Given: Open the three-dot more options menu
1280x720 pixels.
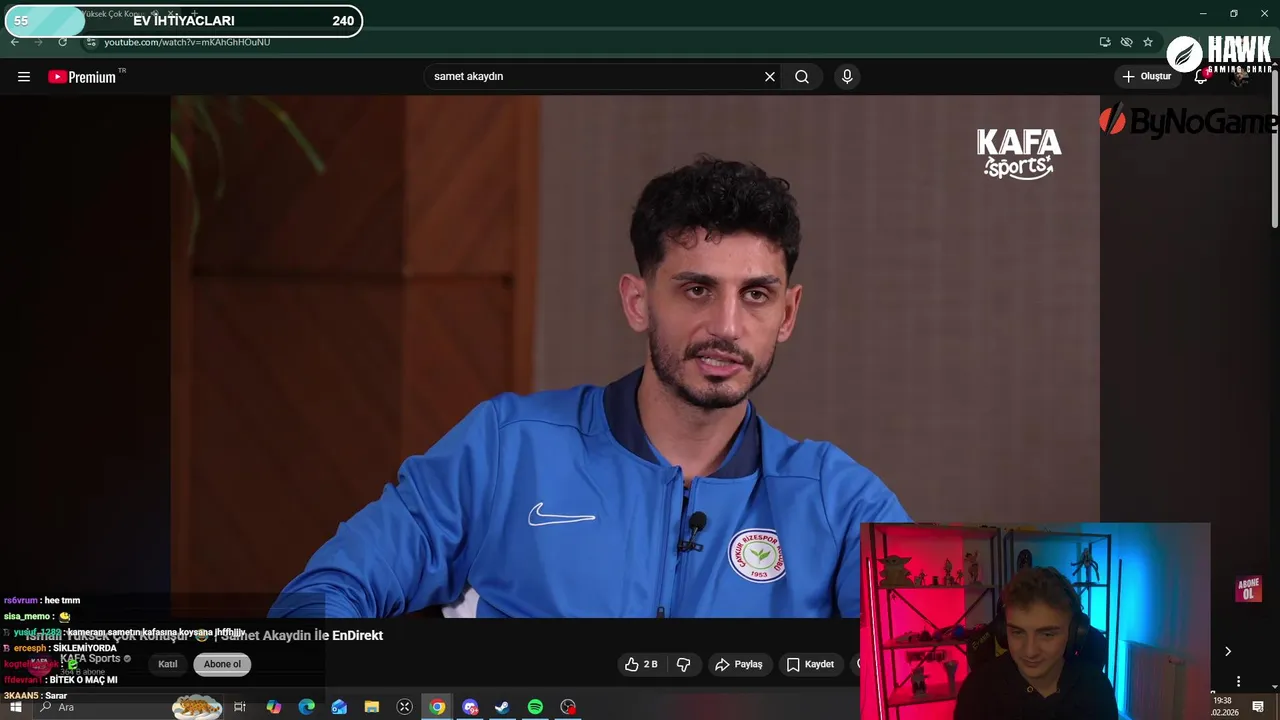Looking at the screenshot, I should pos(1238,681).
